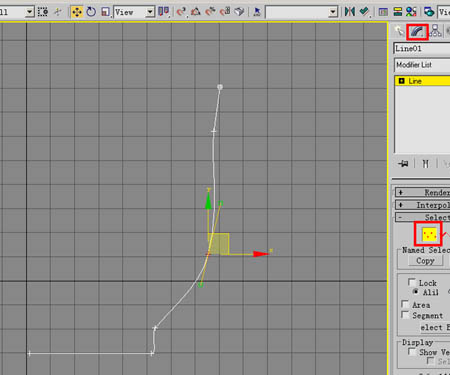450x375 pixels.
Task: Click the Copy named selection button
Action: pos(425,261)
